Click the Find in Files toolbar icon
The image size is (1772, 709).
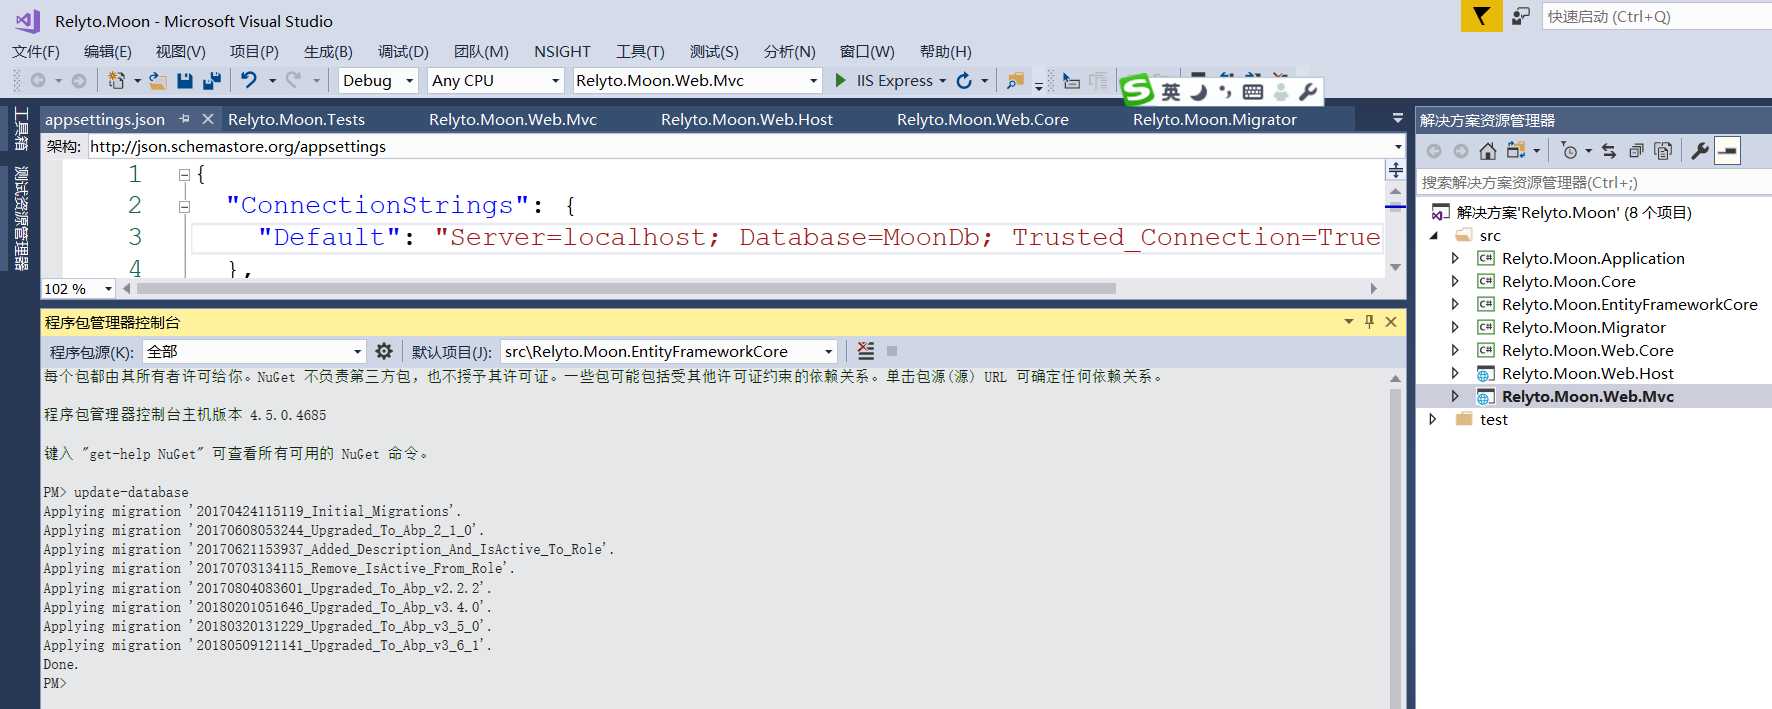point(1015,80)
